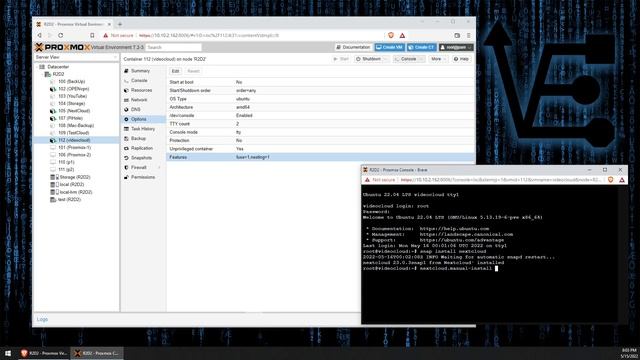The height and width of the screenshot is (360, 640).
Task: Open More dropdown in toolbar
Action: pos(438,59)
